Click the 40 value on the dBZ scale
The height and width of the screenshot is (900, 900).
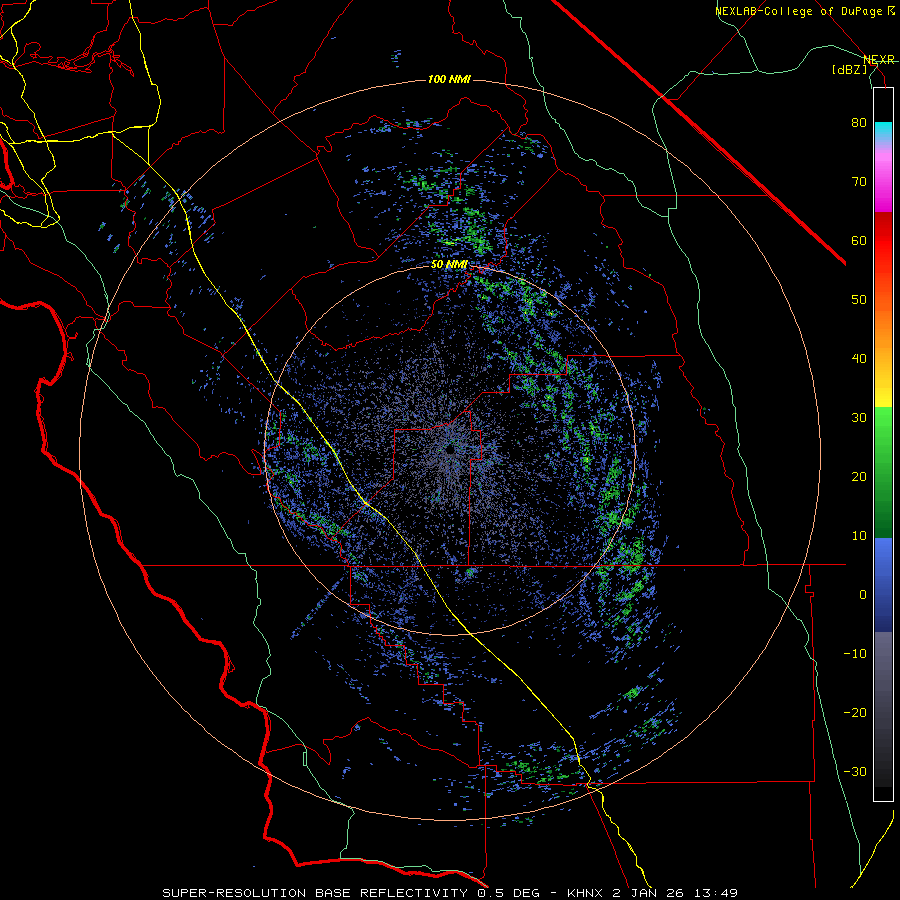(859, 359)
